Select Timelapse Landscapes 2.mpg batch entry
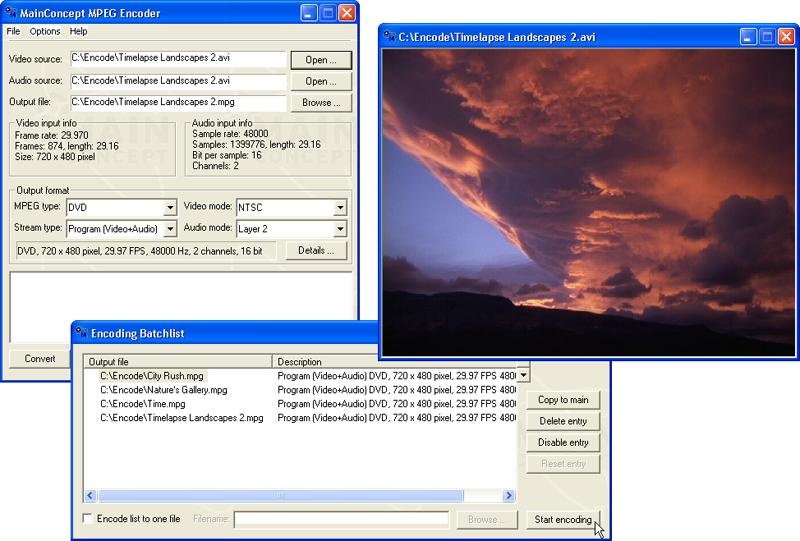The height and width of the screenshot is (541, 800). pos(181,417)
